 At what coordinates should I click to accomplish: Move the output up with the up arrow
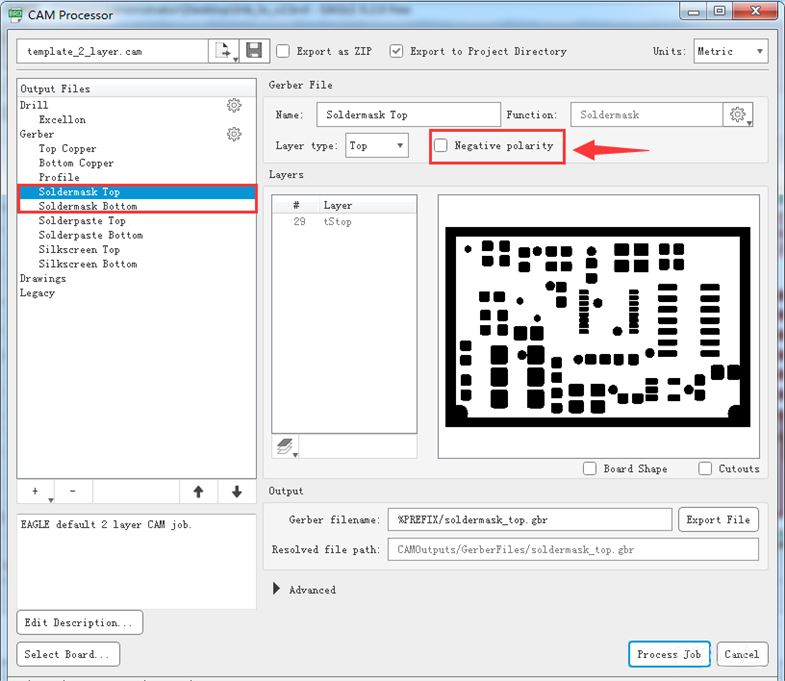(x=198, y=491)
